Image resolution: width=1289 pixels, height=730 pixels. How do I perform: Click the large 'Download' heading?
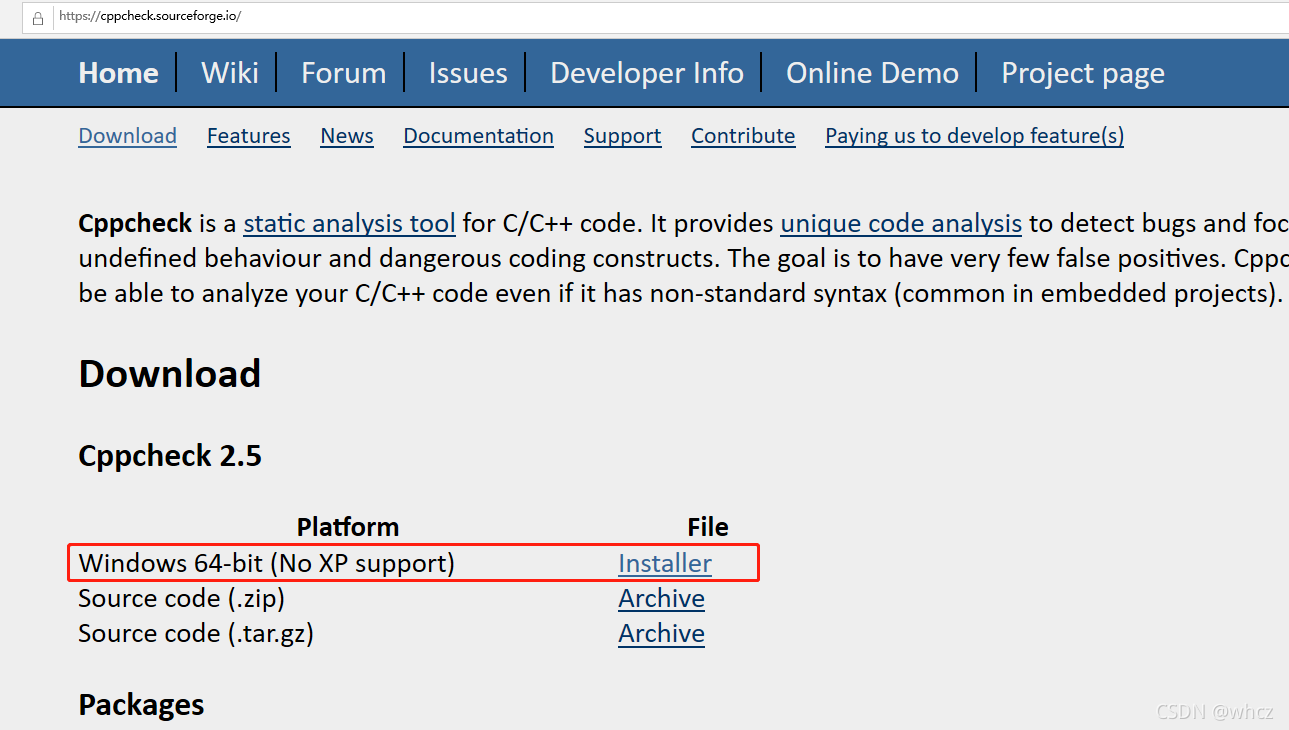pyautogui.click(x=170, y=374)
